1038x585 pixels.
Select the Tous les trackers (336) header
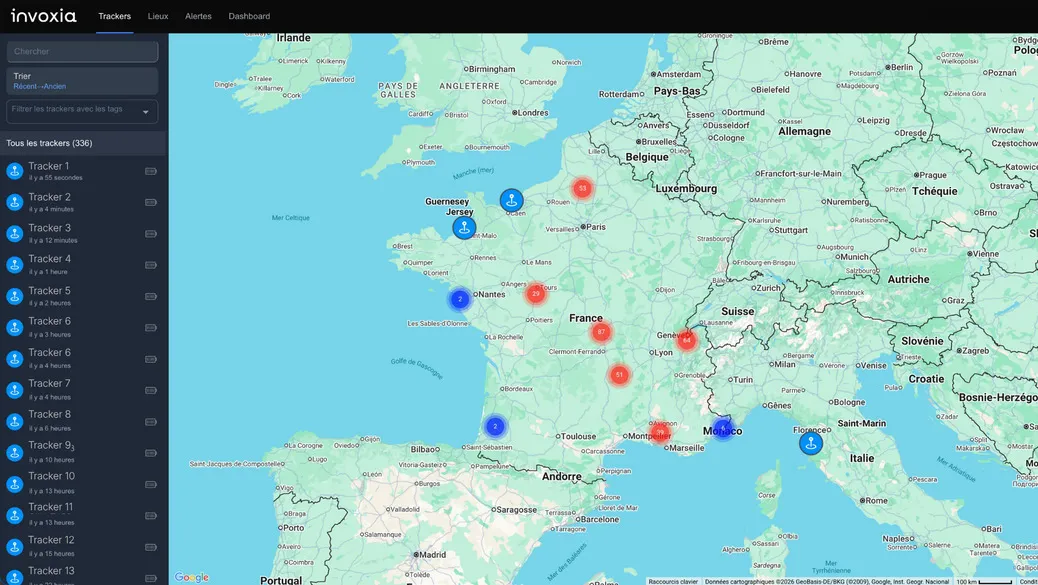click(x=83, y=143)
